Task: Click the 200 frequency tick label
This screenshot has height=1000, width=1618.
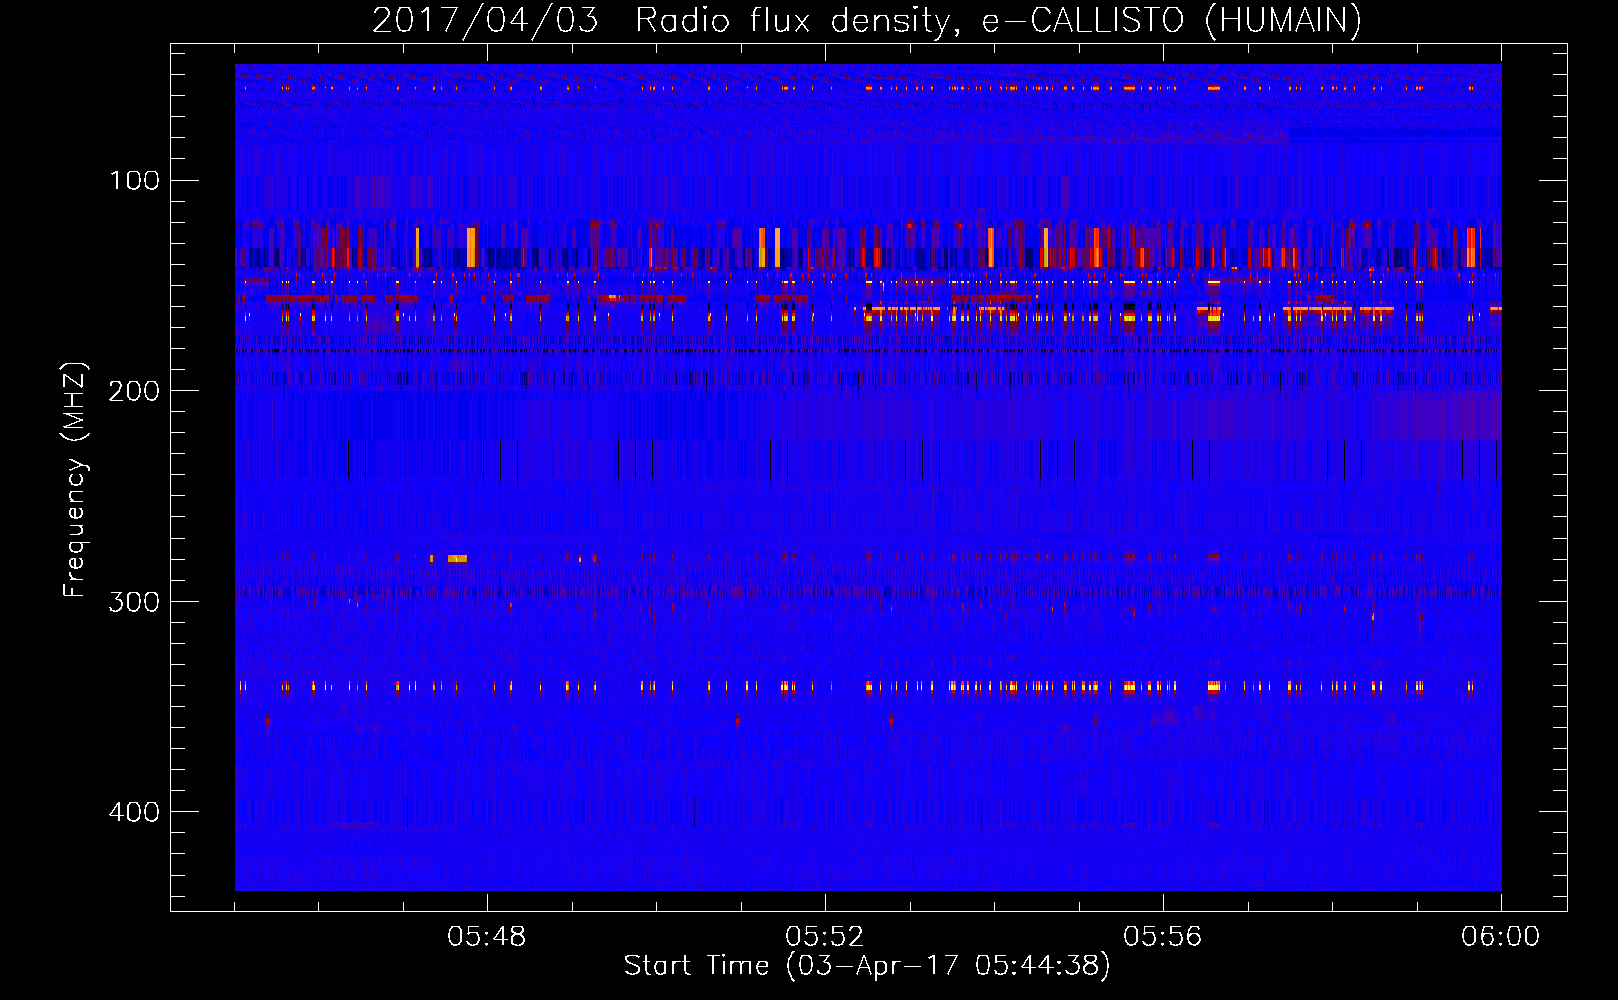Action: [x=135, y=391]
